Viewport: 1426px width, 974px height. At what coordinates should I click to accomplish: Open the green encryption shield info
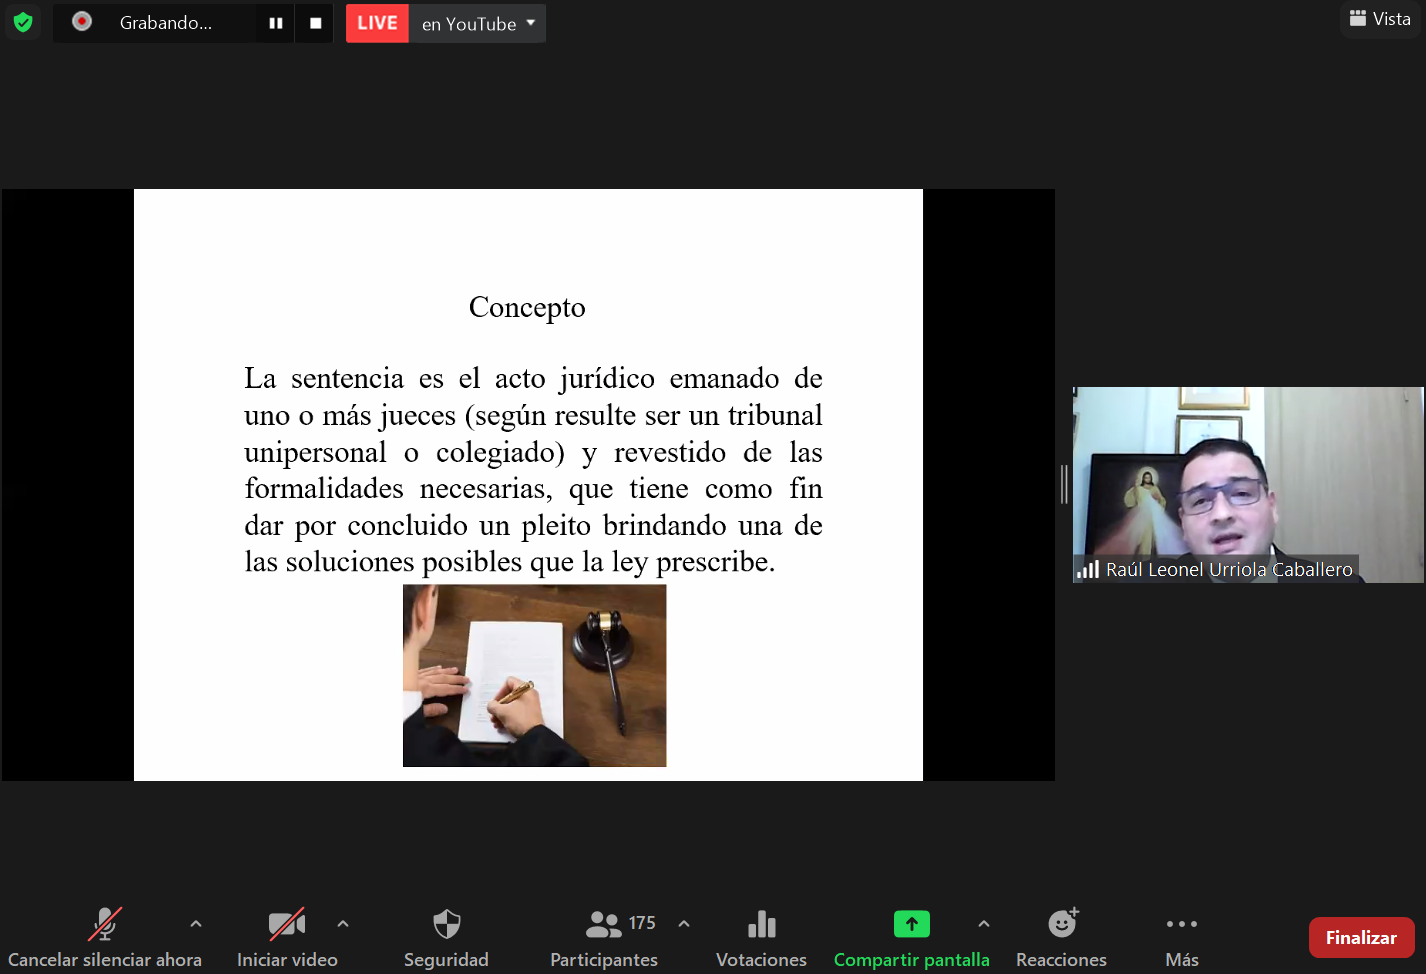coord(23,22)
